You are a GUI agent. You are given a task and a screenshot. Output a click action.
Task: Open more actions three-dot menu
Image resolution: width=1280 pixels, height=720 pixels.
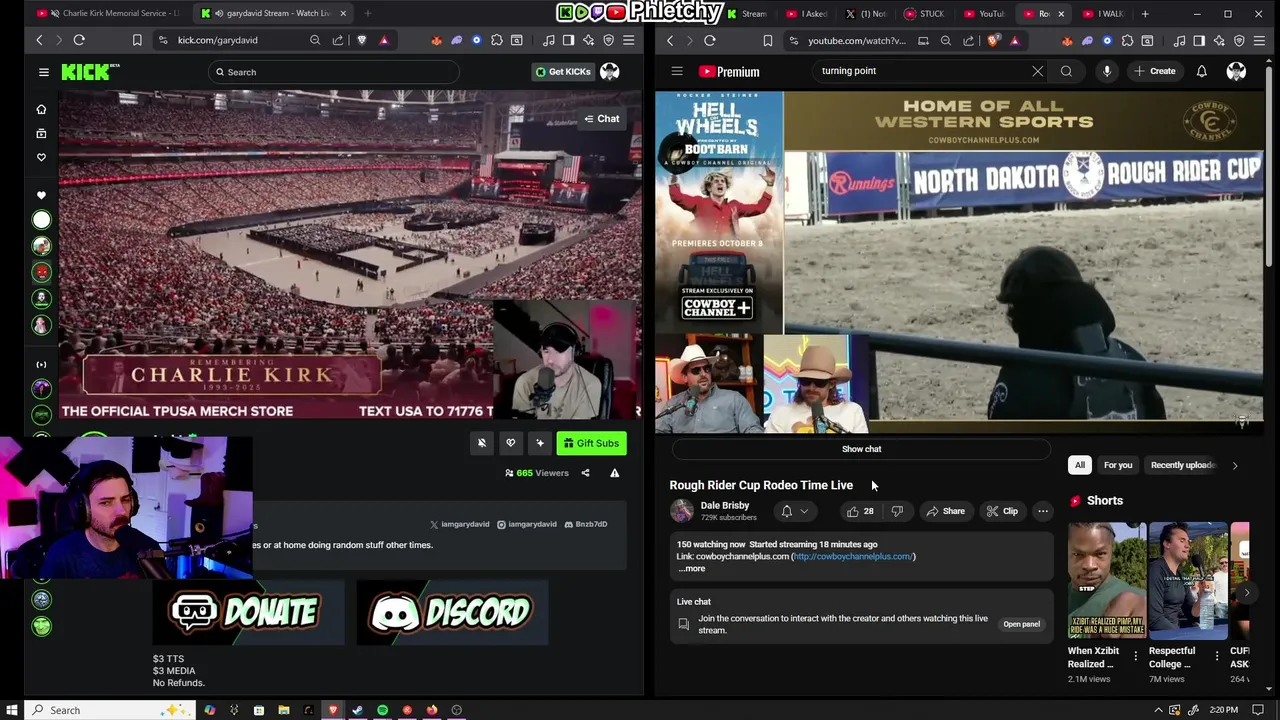pos(1043,511)
